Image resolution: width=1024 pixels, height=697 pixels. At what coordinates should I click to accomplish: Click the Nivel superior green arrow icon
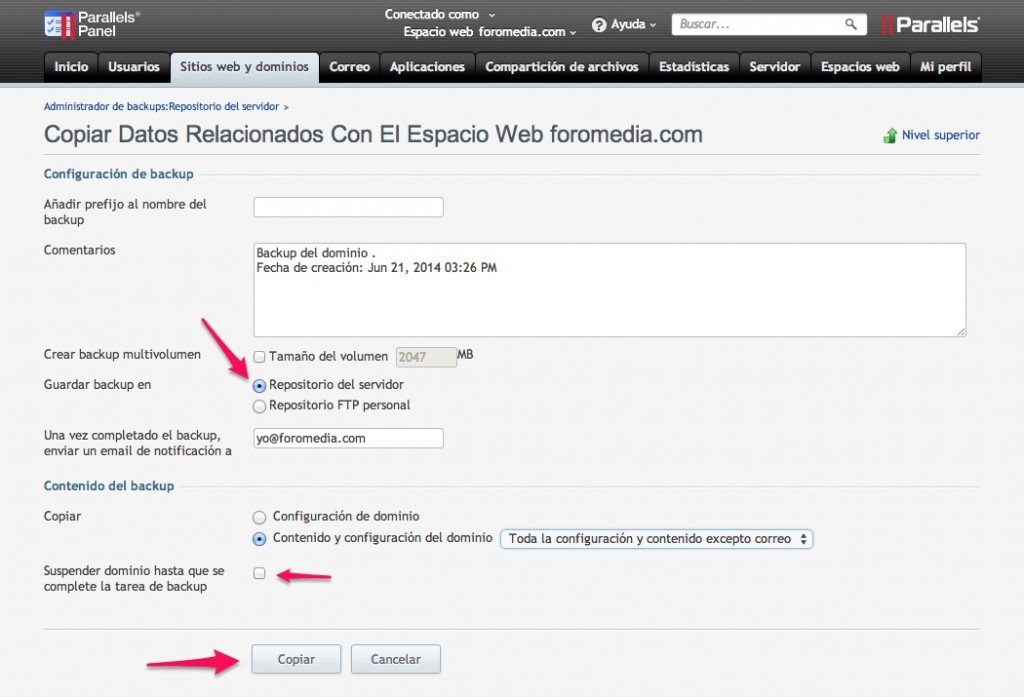(x=889, y=136)
